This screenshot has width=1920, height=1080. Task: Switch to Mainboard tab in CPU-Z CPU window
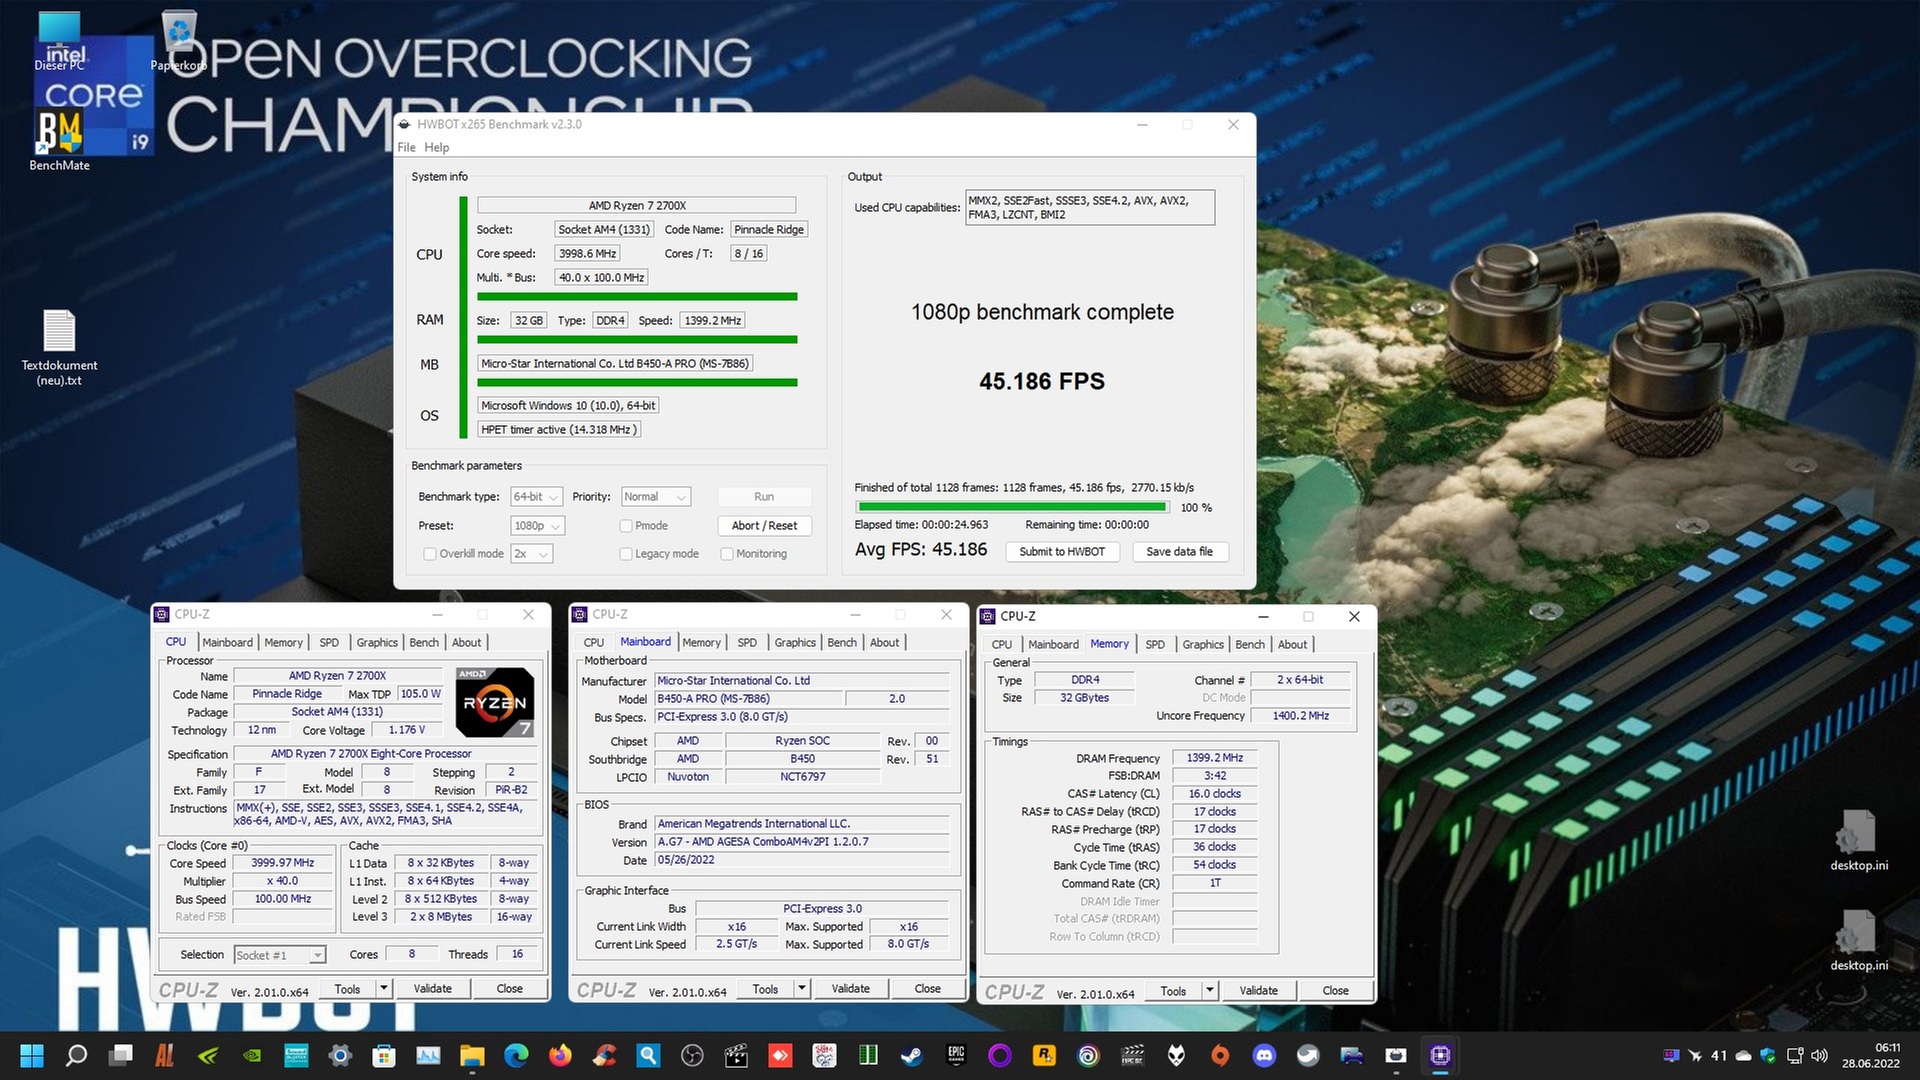coord(227,643)
